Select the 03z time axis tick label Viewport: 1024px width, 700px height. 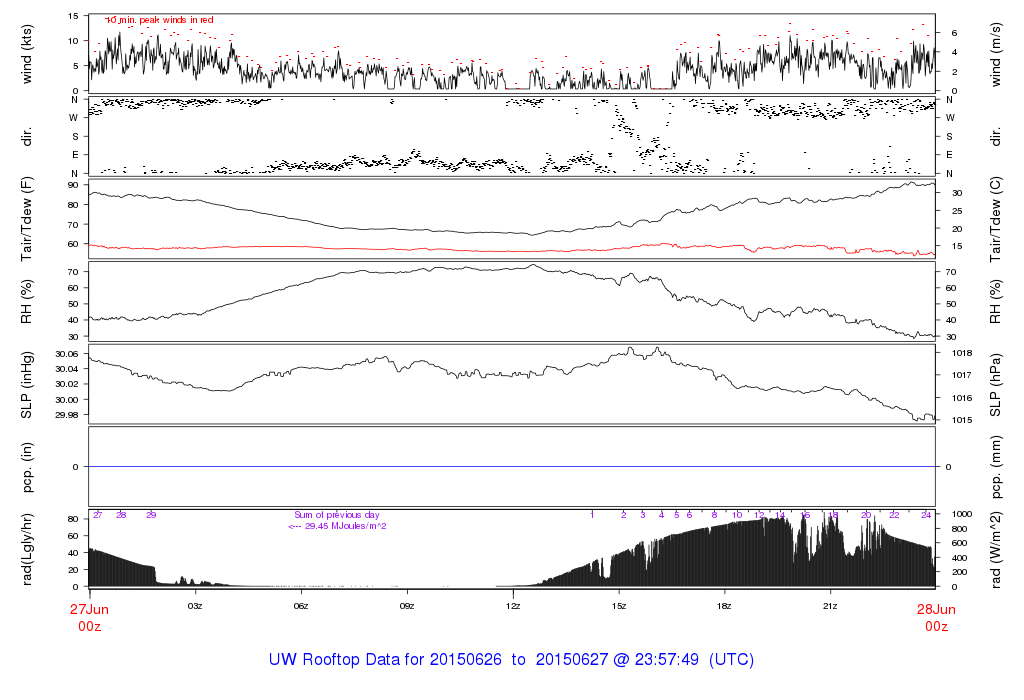(195, 606)
